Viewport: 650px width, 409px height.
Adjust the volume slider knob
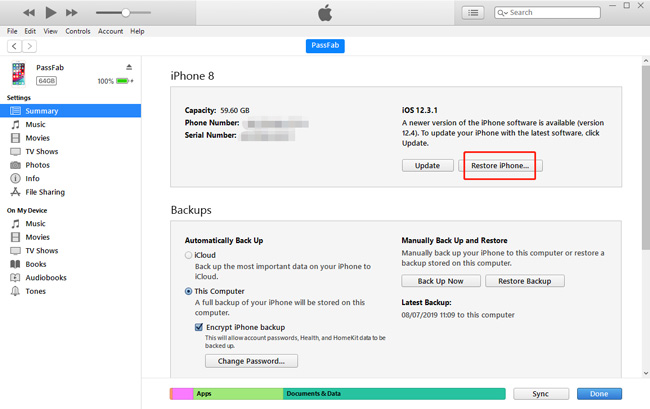[126, 13]
